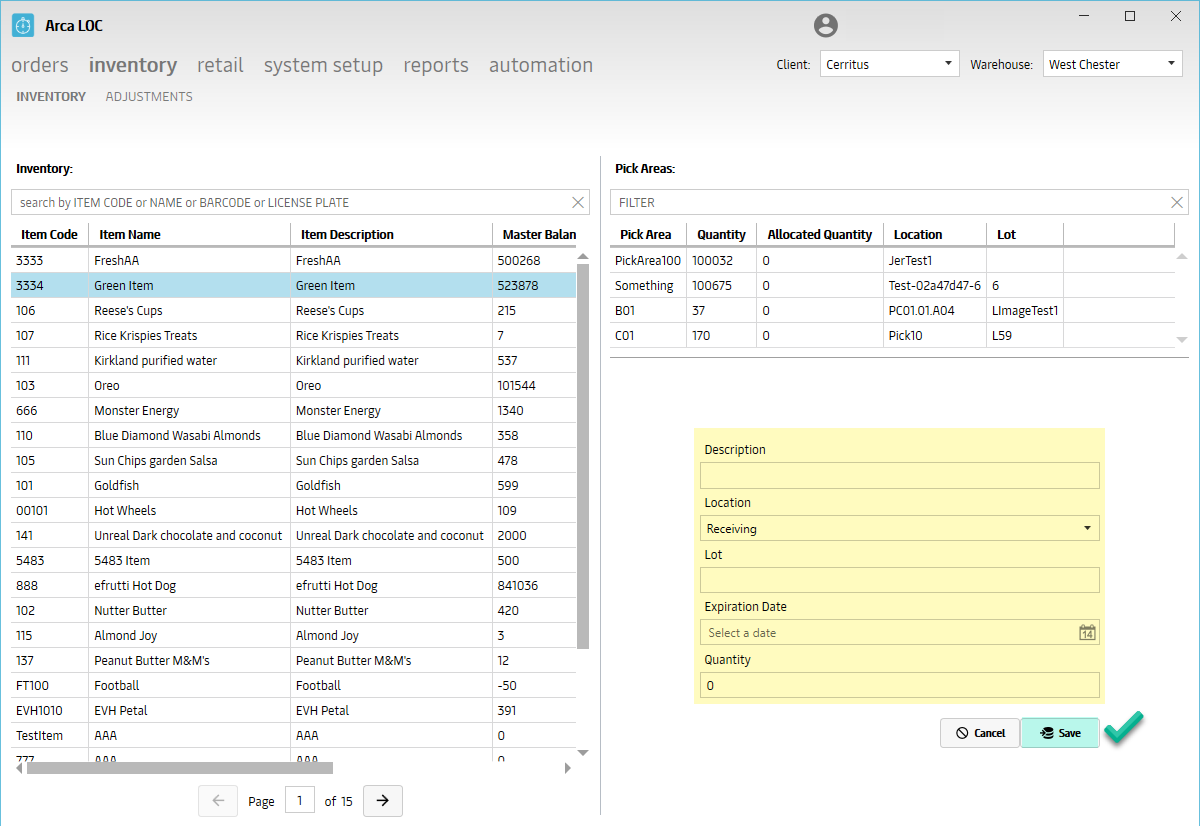Click Master Balance value 523878

(x=518, y=285)
